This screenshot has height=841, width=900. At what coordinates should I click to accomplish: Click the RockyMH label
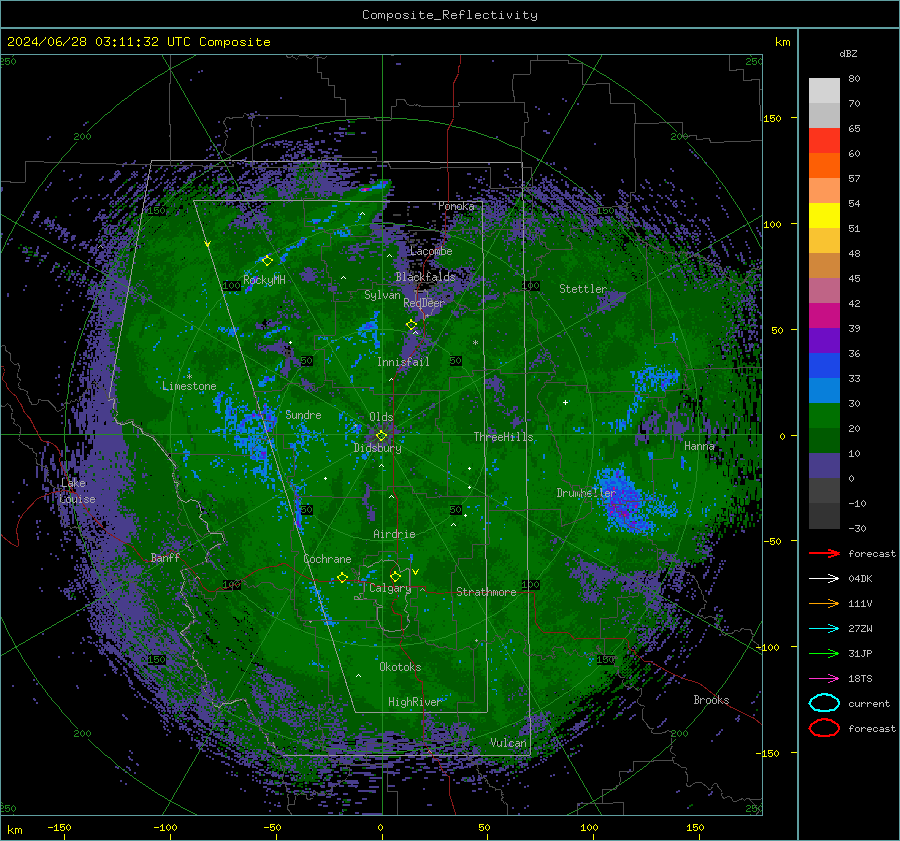tap(264, 280)
